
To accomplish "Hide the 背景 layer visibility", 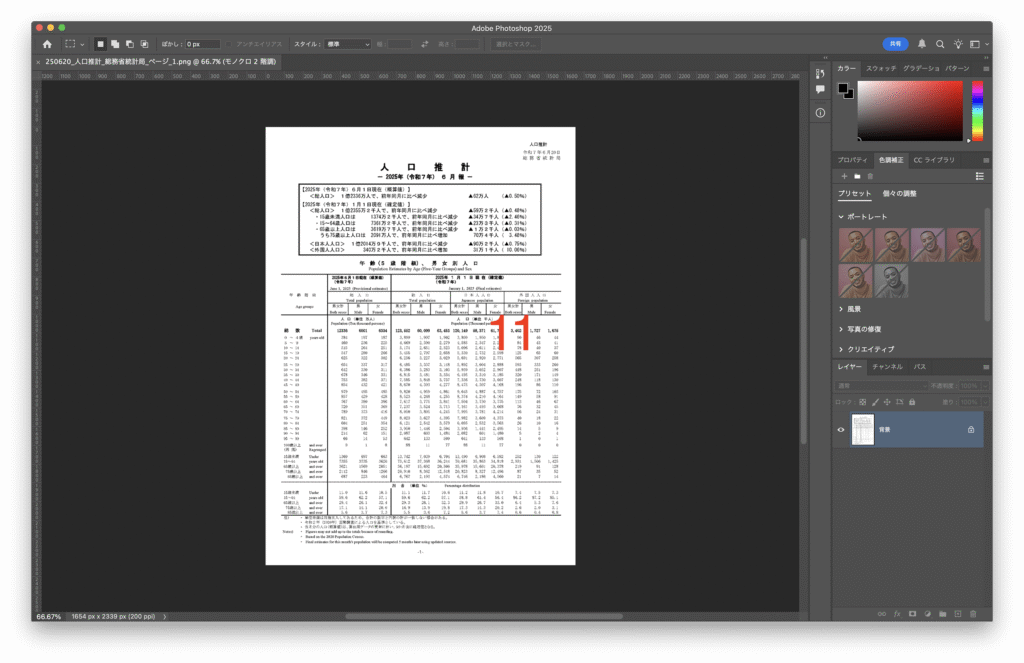I will click(x=840, y=430).
